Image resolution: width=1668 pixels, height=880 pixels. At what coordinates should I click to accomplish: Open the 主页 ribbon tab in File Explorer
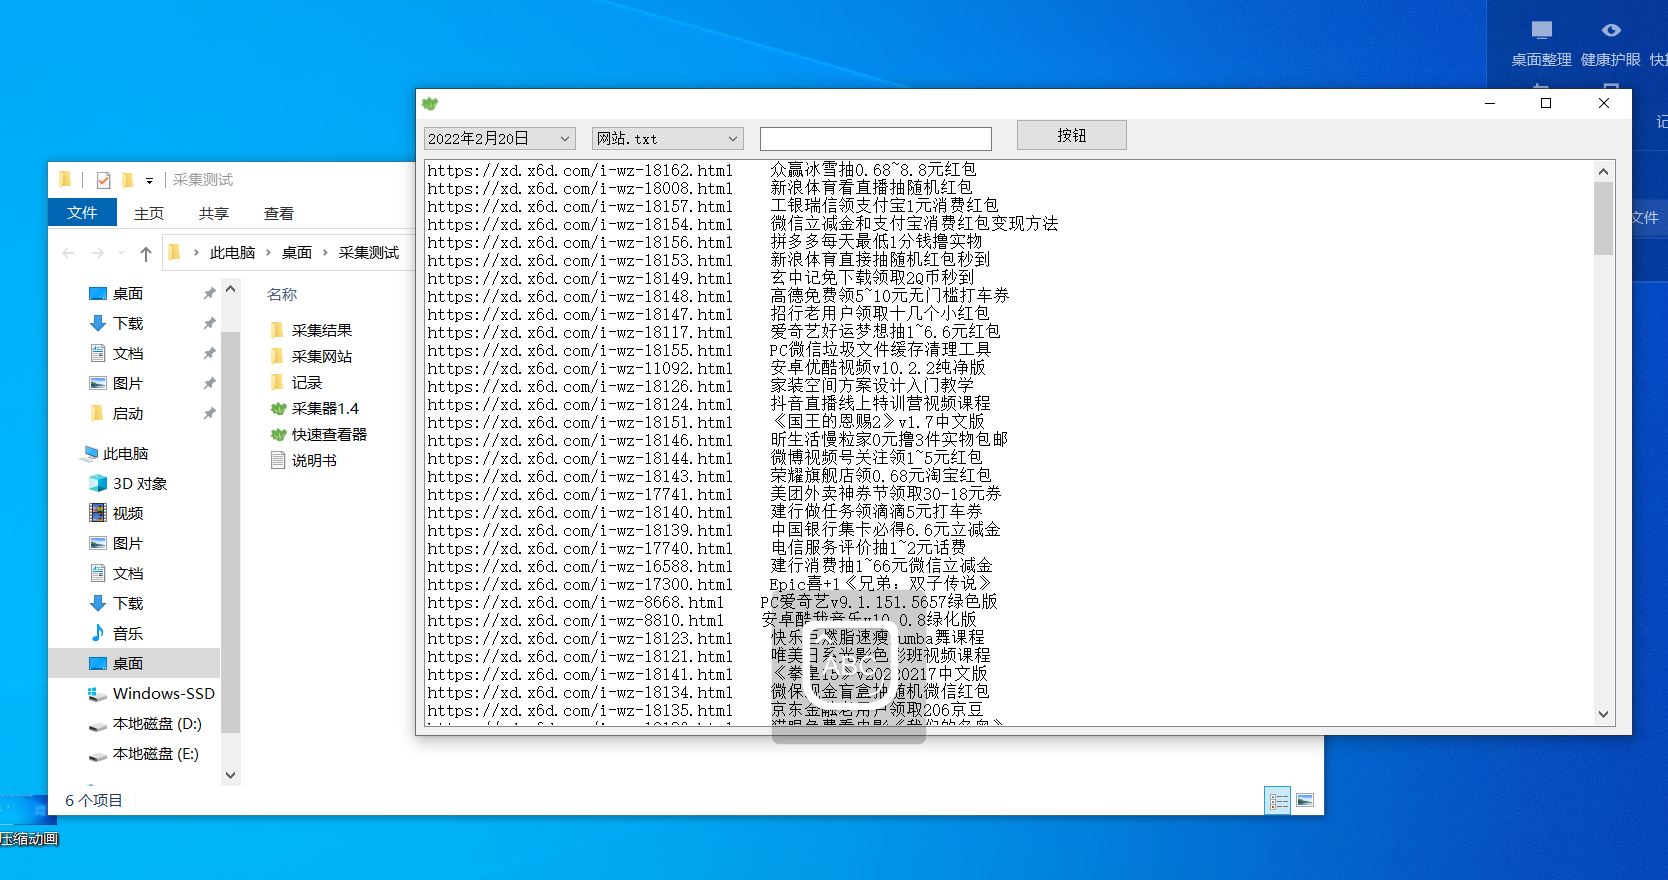(x=149, y=213)
